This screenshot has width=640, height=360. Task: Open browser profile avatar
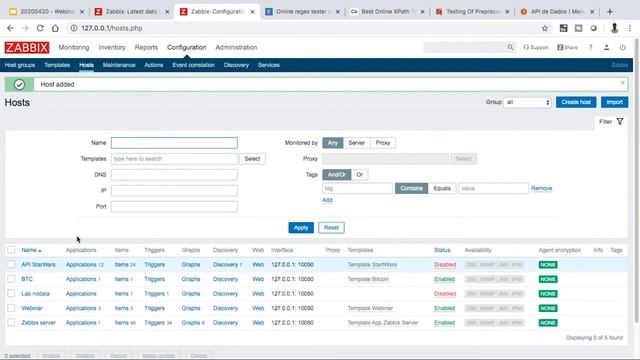tap(614, 28)
